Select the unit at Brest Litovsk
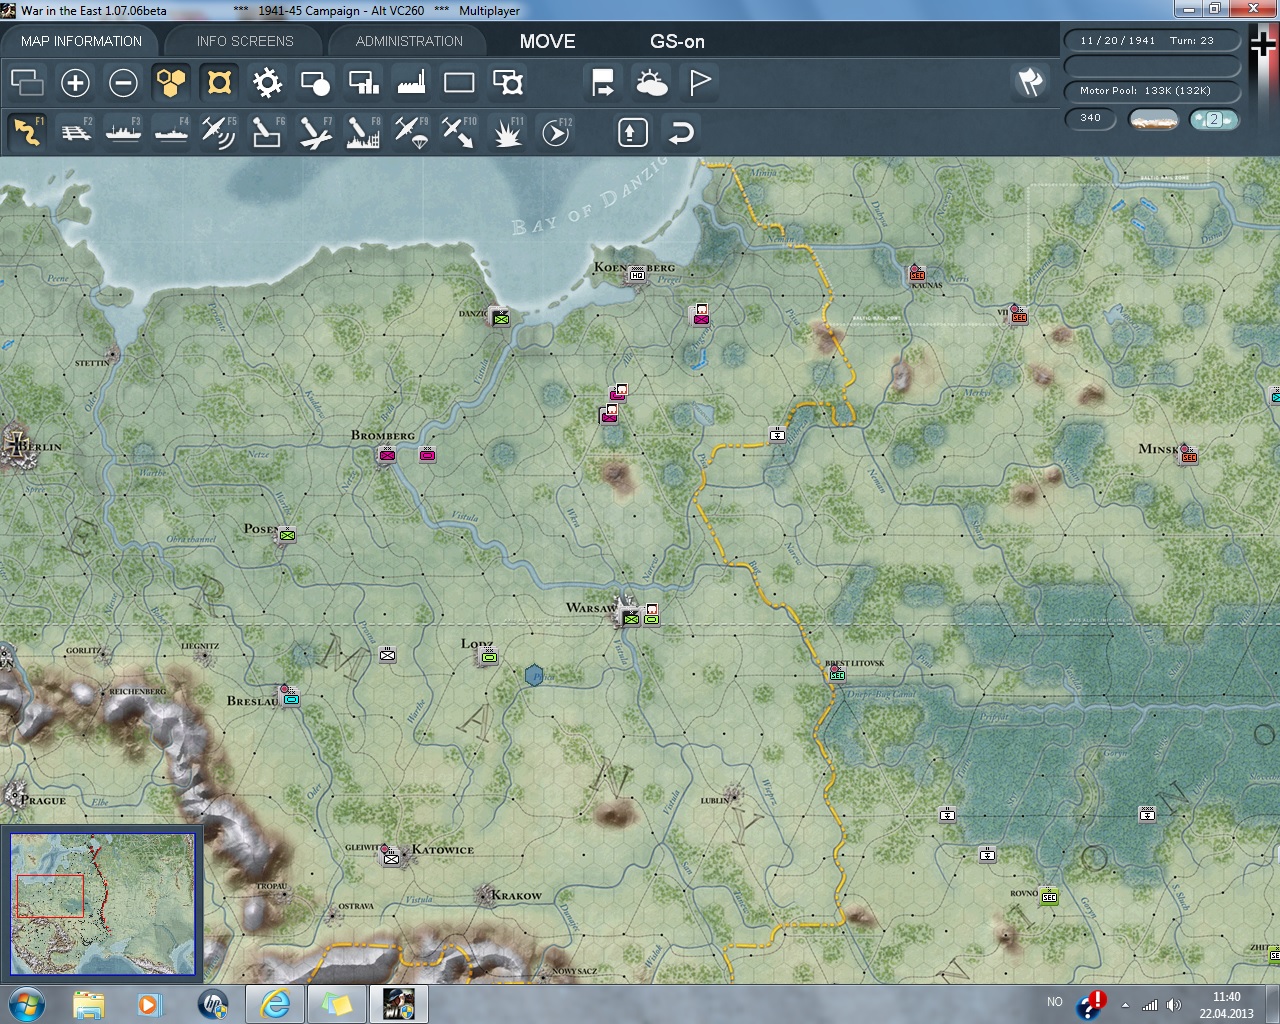The height and width of the screenshot is (1024, 1280). tap(837, 674)
